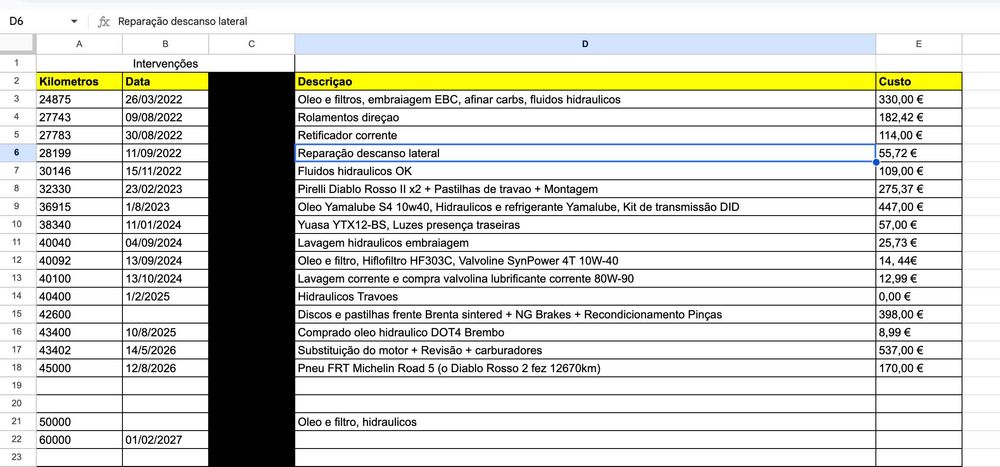Select row 18 header
Viewport: 1000px width, 467px height.
point(18,368)
